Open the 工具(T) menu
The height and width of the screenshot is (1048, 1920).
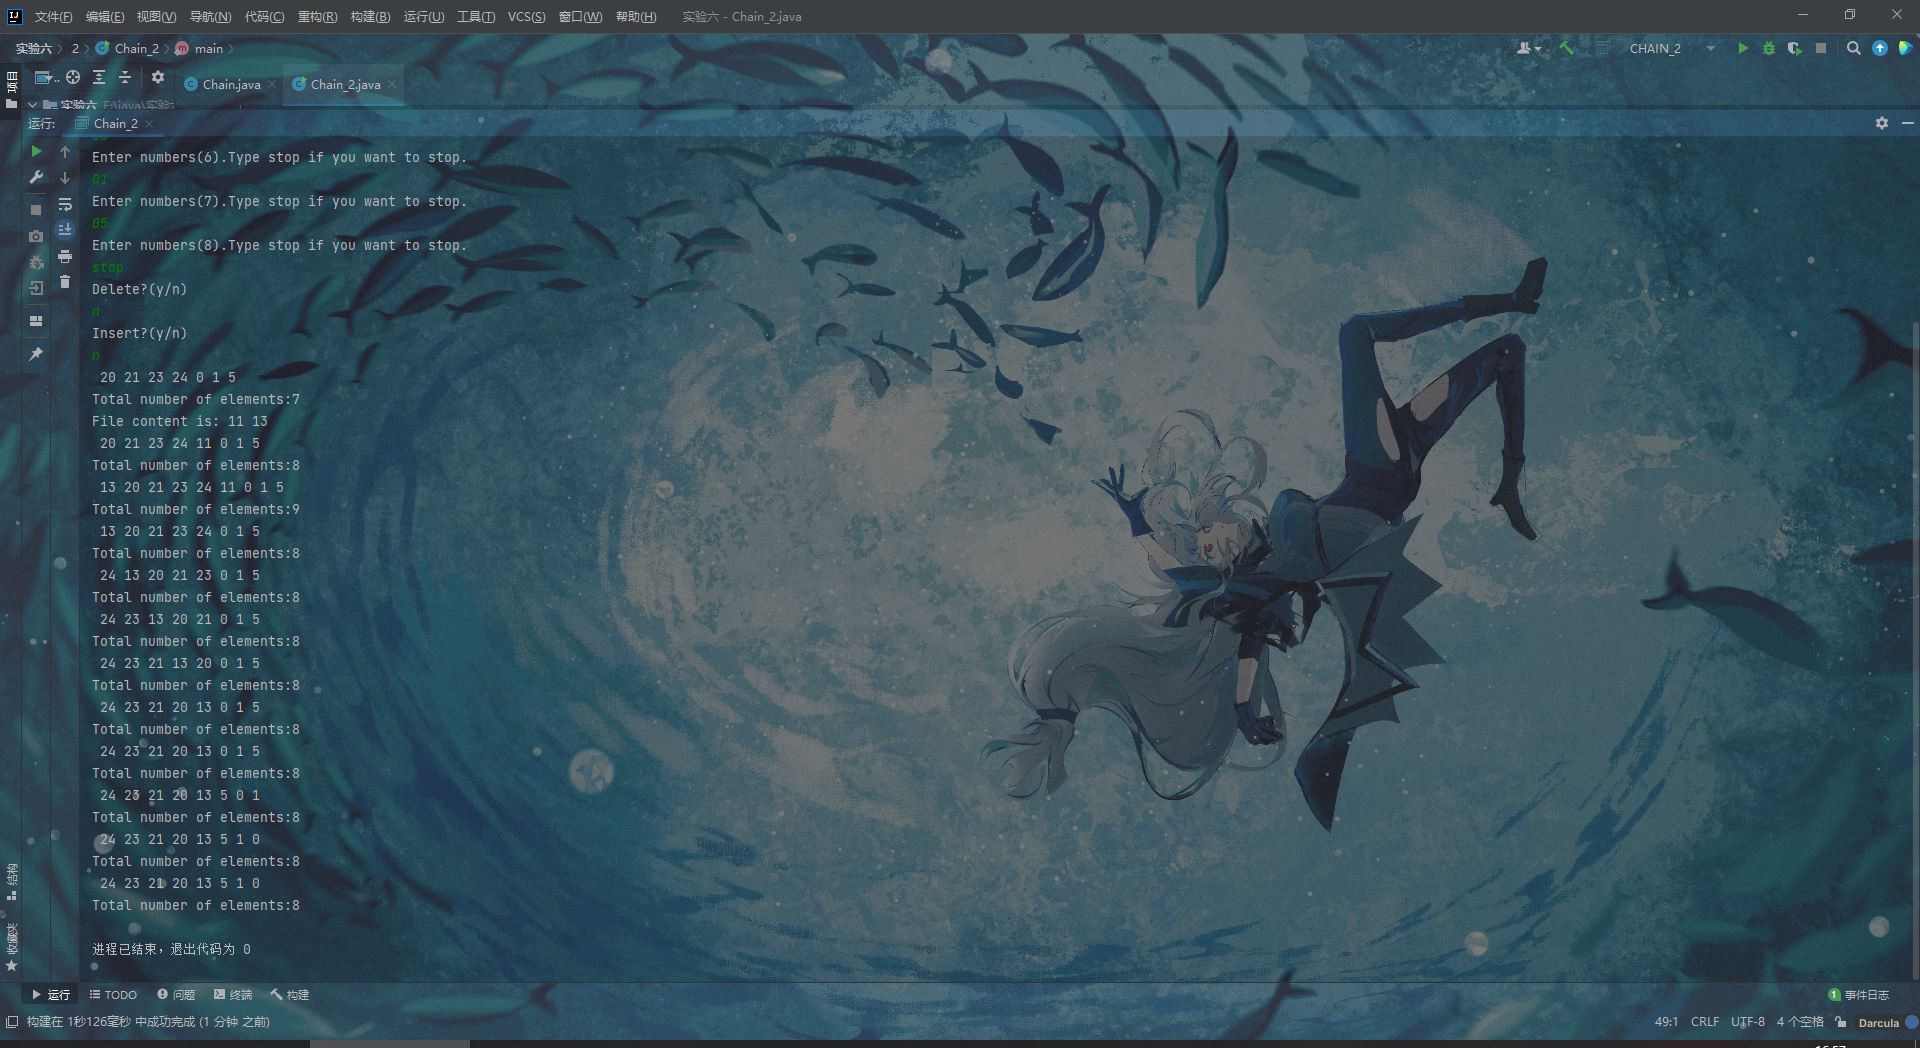[476, 16]
